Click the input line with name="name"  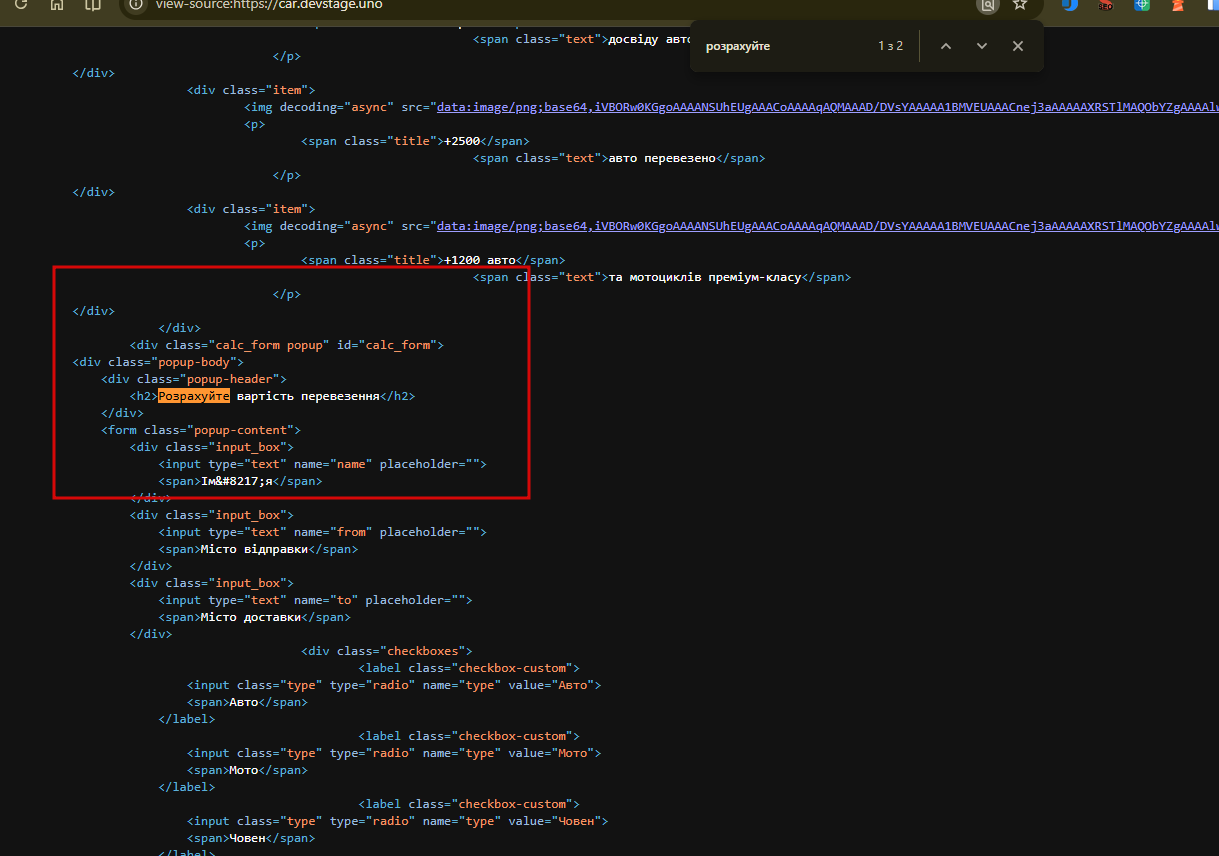pyautogui.click(x=322, y=464)
